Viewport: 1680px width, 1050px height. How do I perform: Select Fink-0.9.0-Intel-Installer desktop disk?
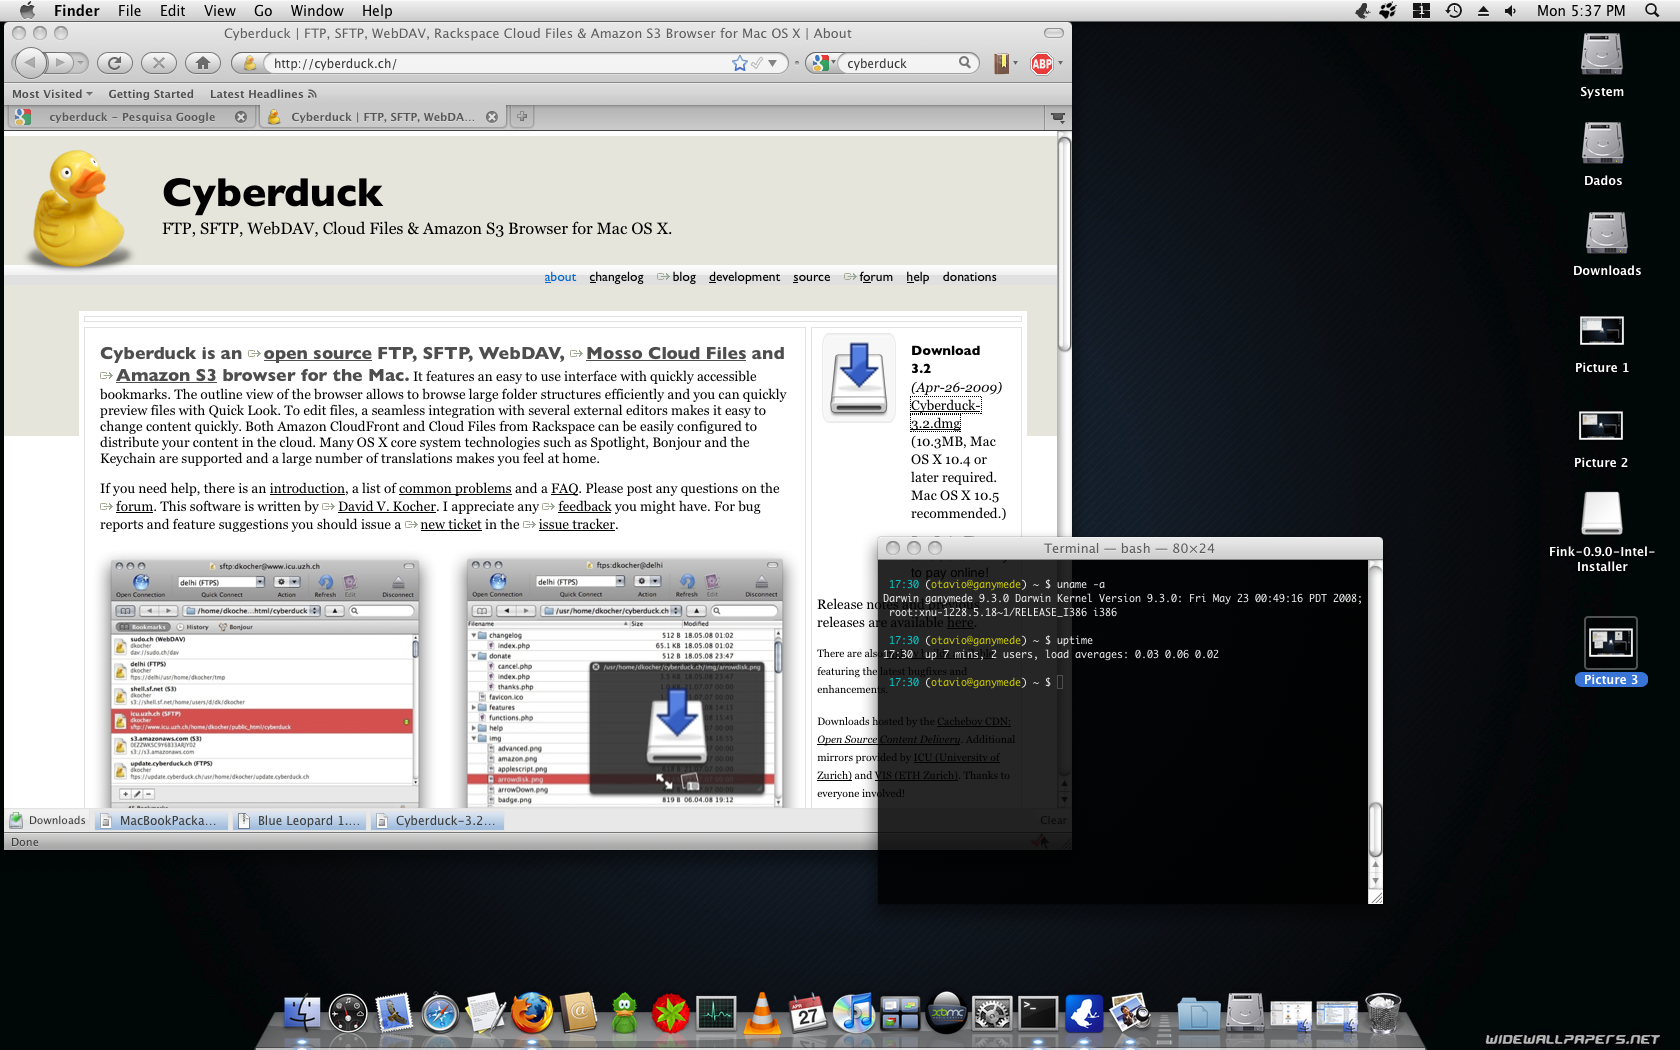pyautogui.click(x=1602, y=533)
